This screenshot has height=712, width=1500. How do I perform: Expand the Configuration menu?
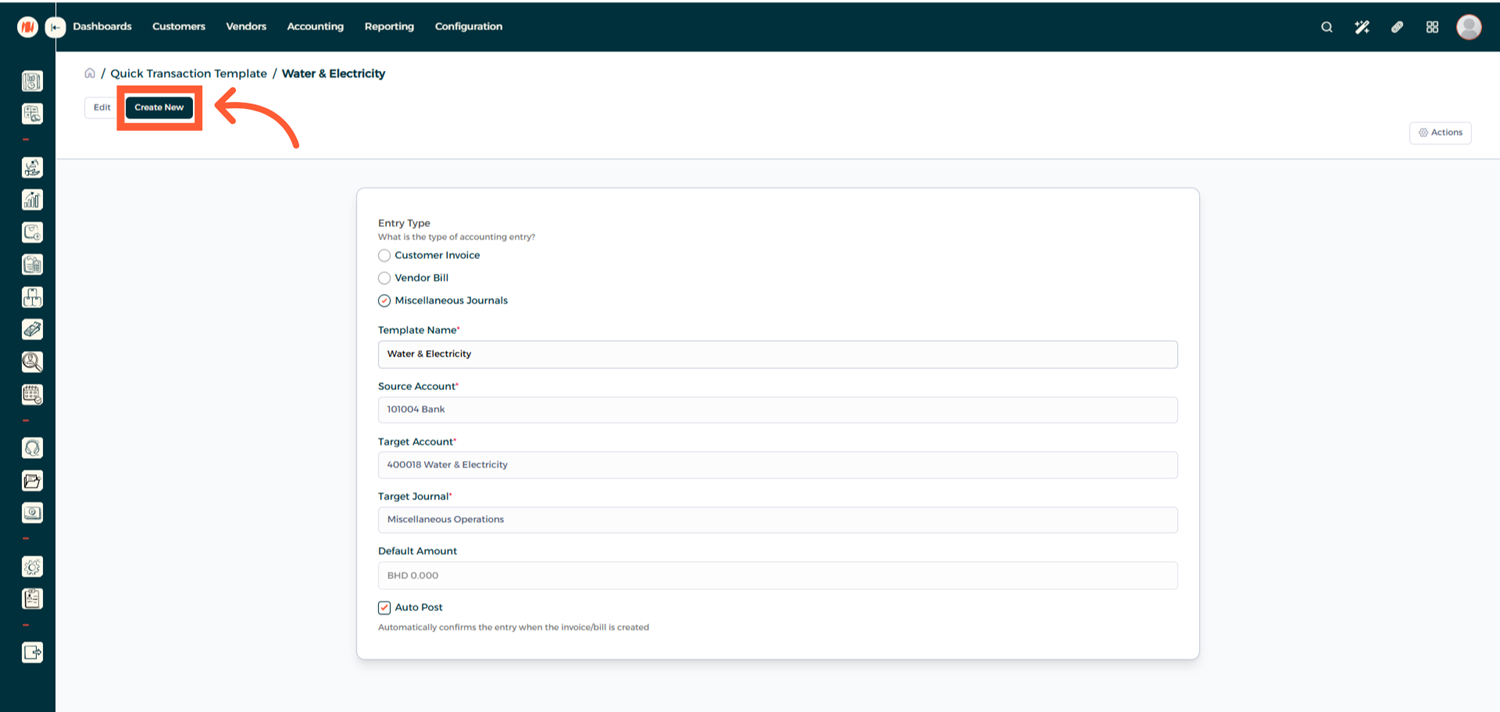(x=468, y=27)
